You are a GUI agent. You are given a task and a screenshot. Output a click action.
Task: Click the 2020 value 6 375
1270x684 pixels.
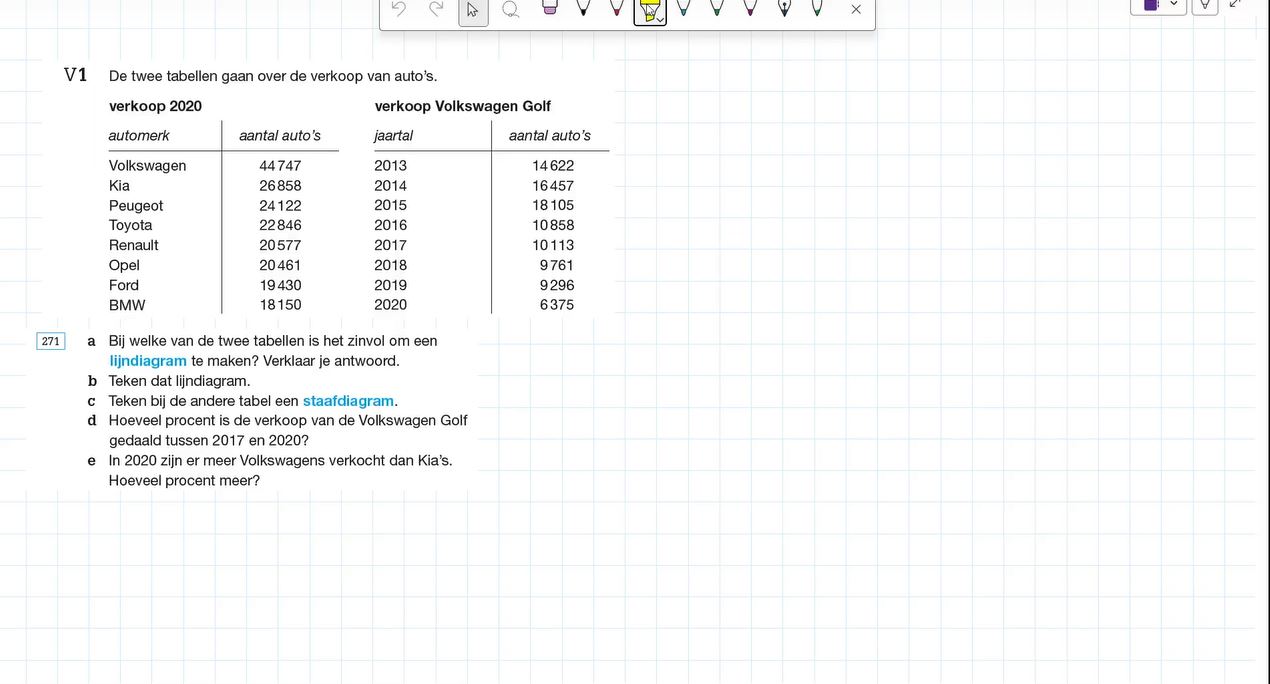coord(557,305)
